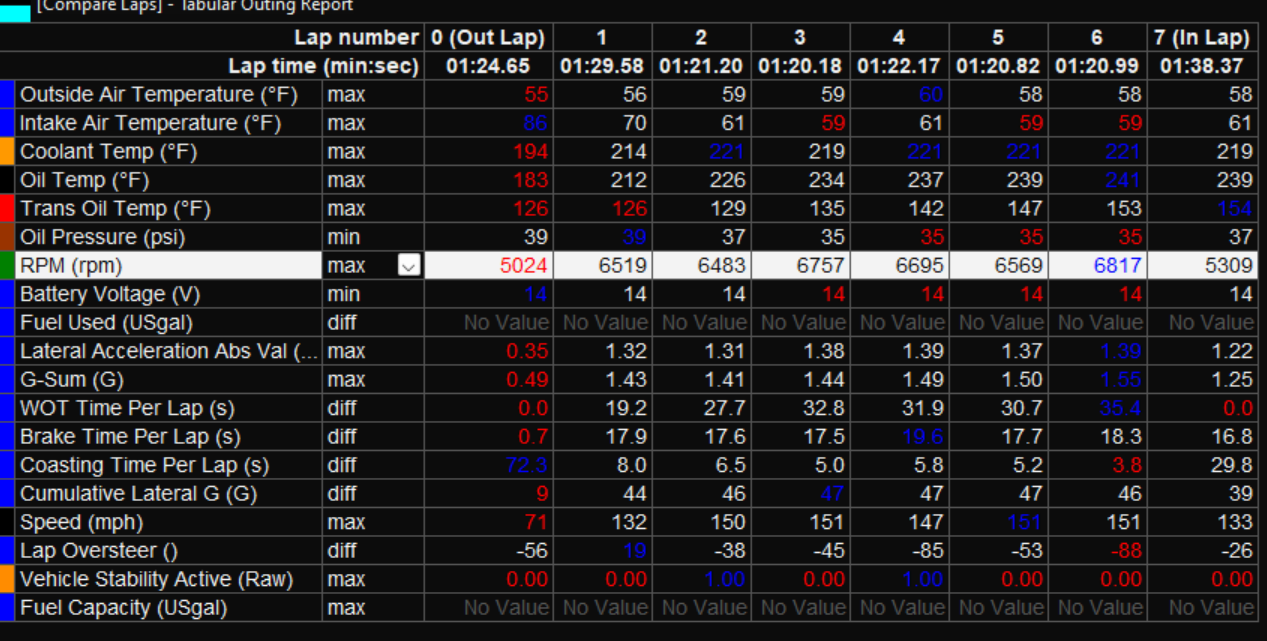Click the Coasting Time value 72.3
Screen dimensions: 1267x641
point(525,465)
